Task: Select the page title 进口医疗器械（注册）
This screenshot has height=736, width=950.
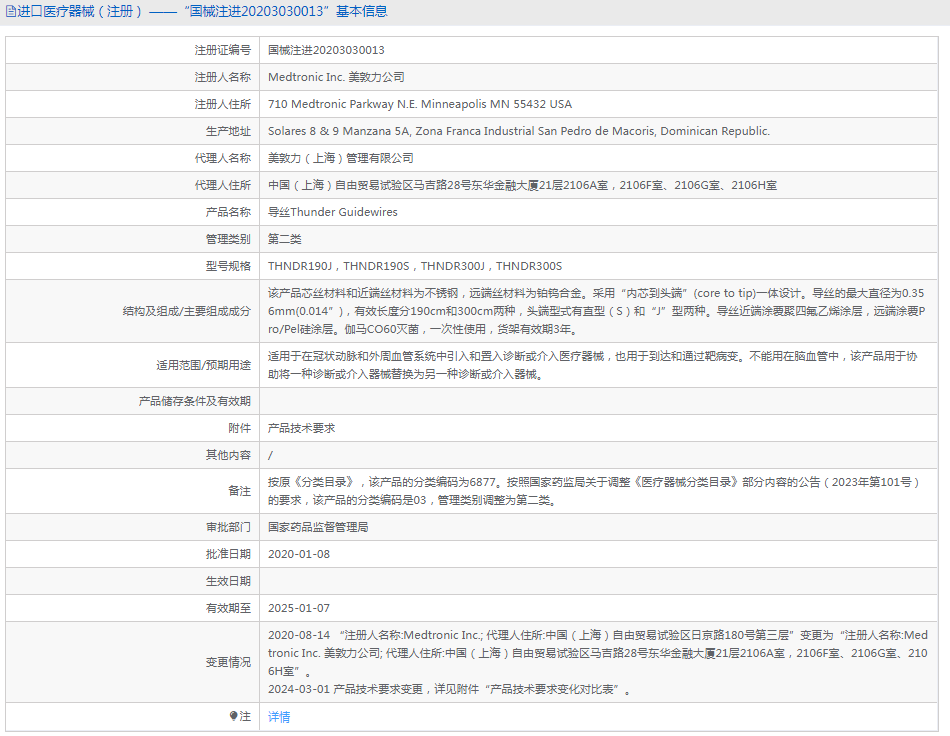Action: (79, 12)
